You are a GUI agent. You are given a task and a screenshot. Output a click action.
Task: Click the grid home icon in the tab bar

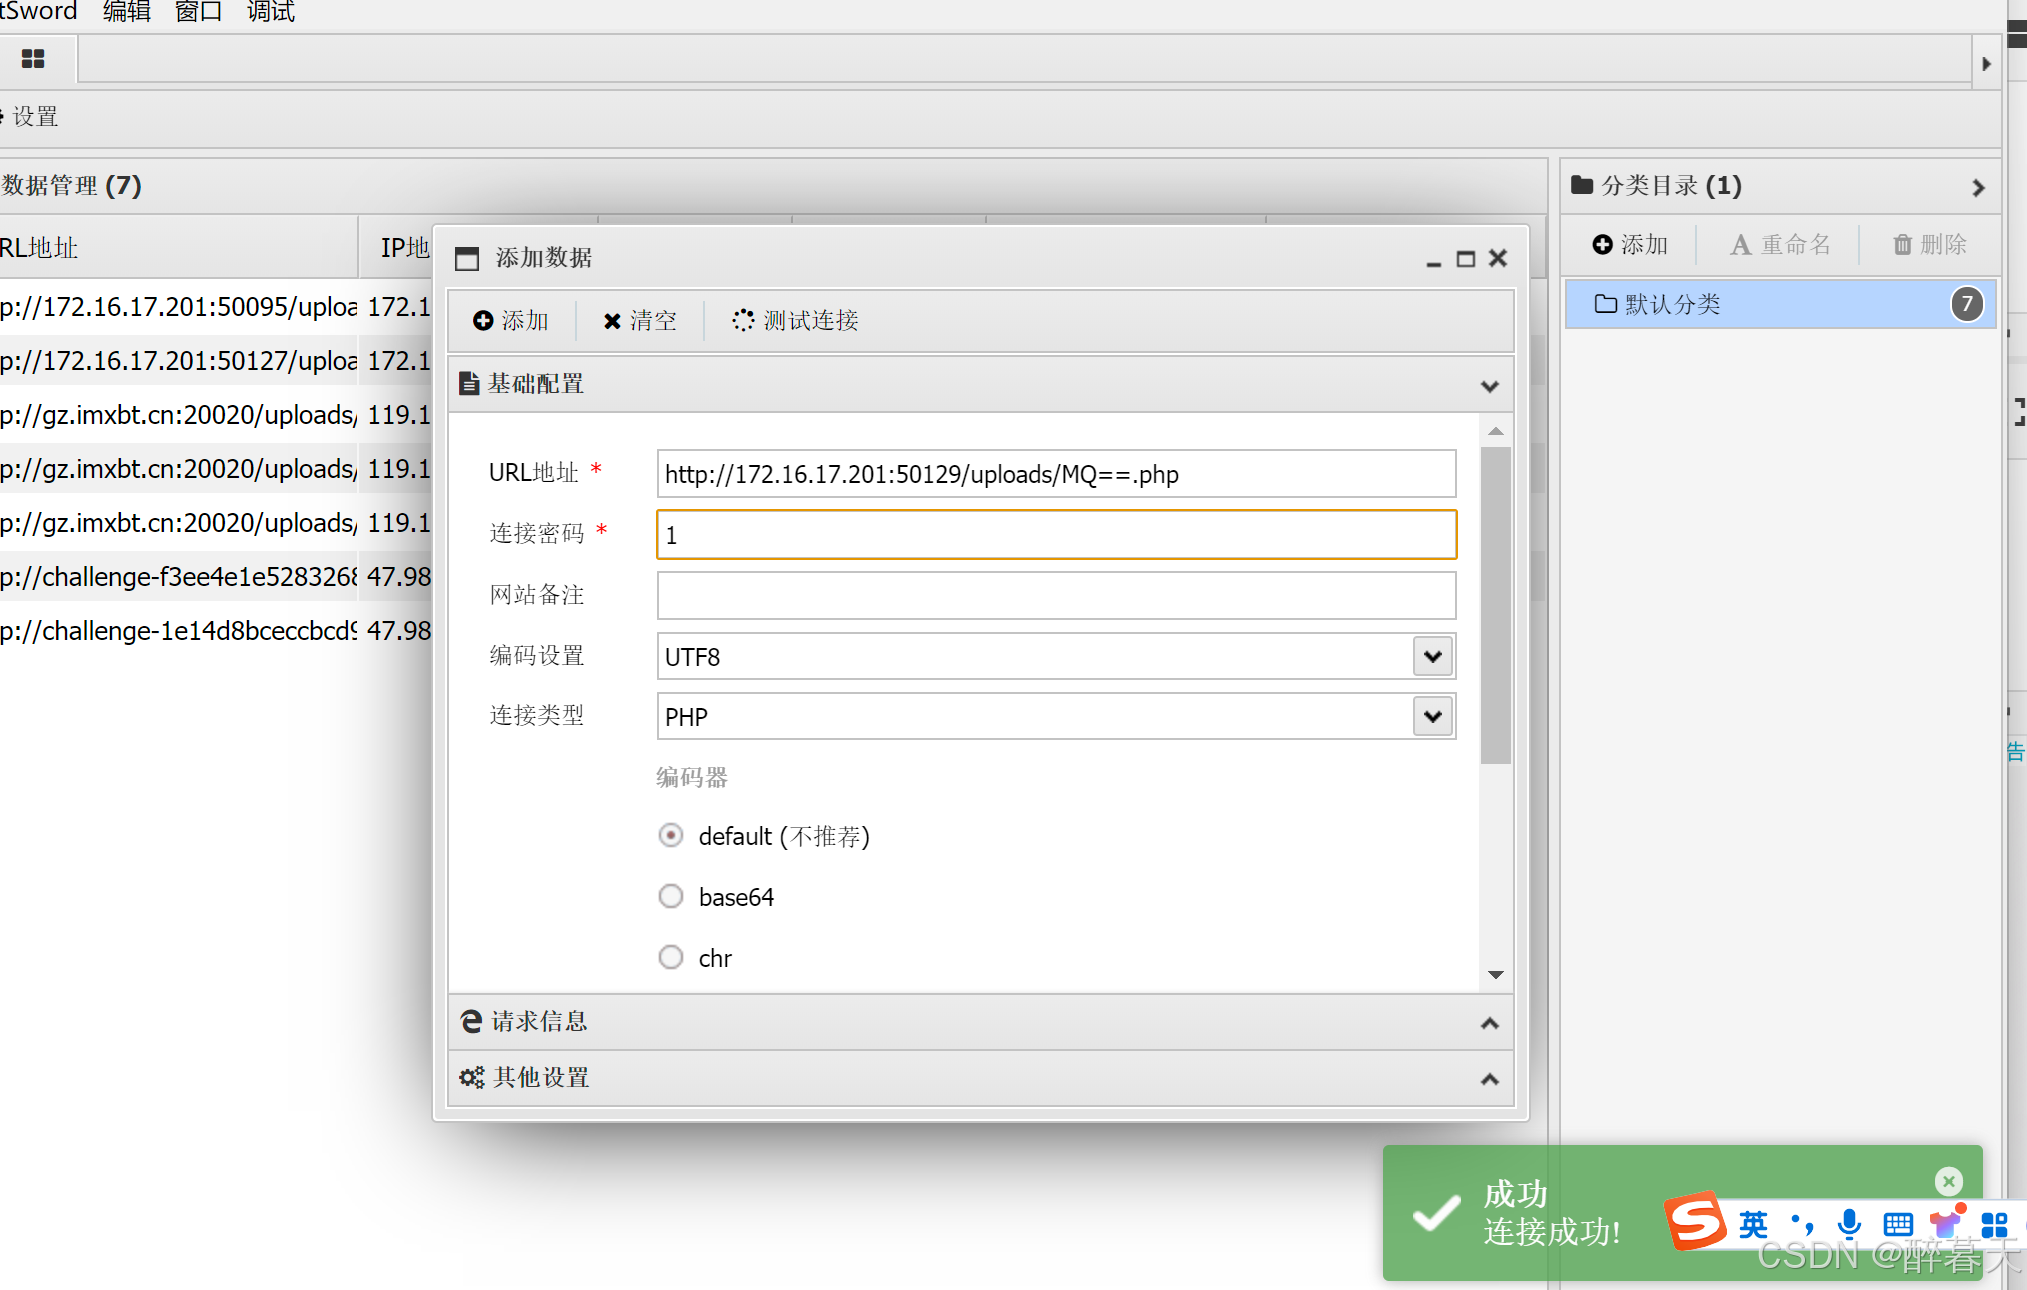[33, 59]
